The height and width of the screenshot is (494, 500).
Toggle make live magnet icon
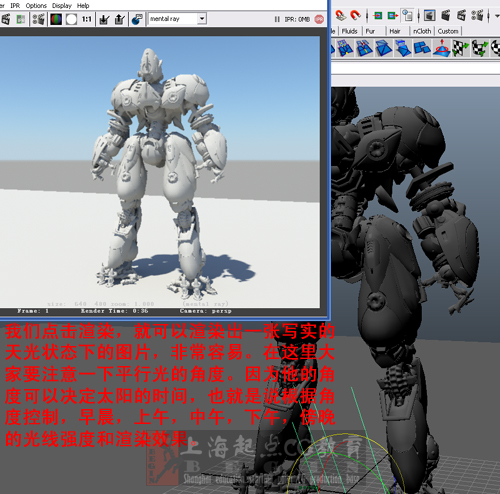click(x=356, y=15)
